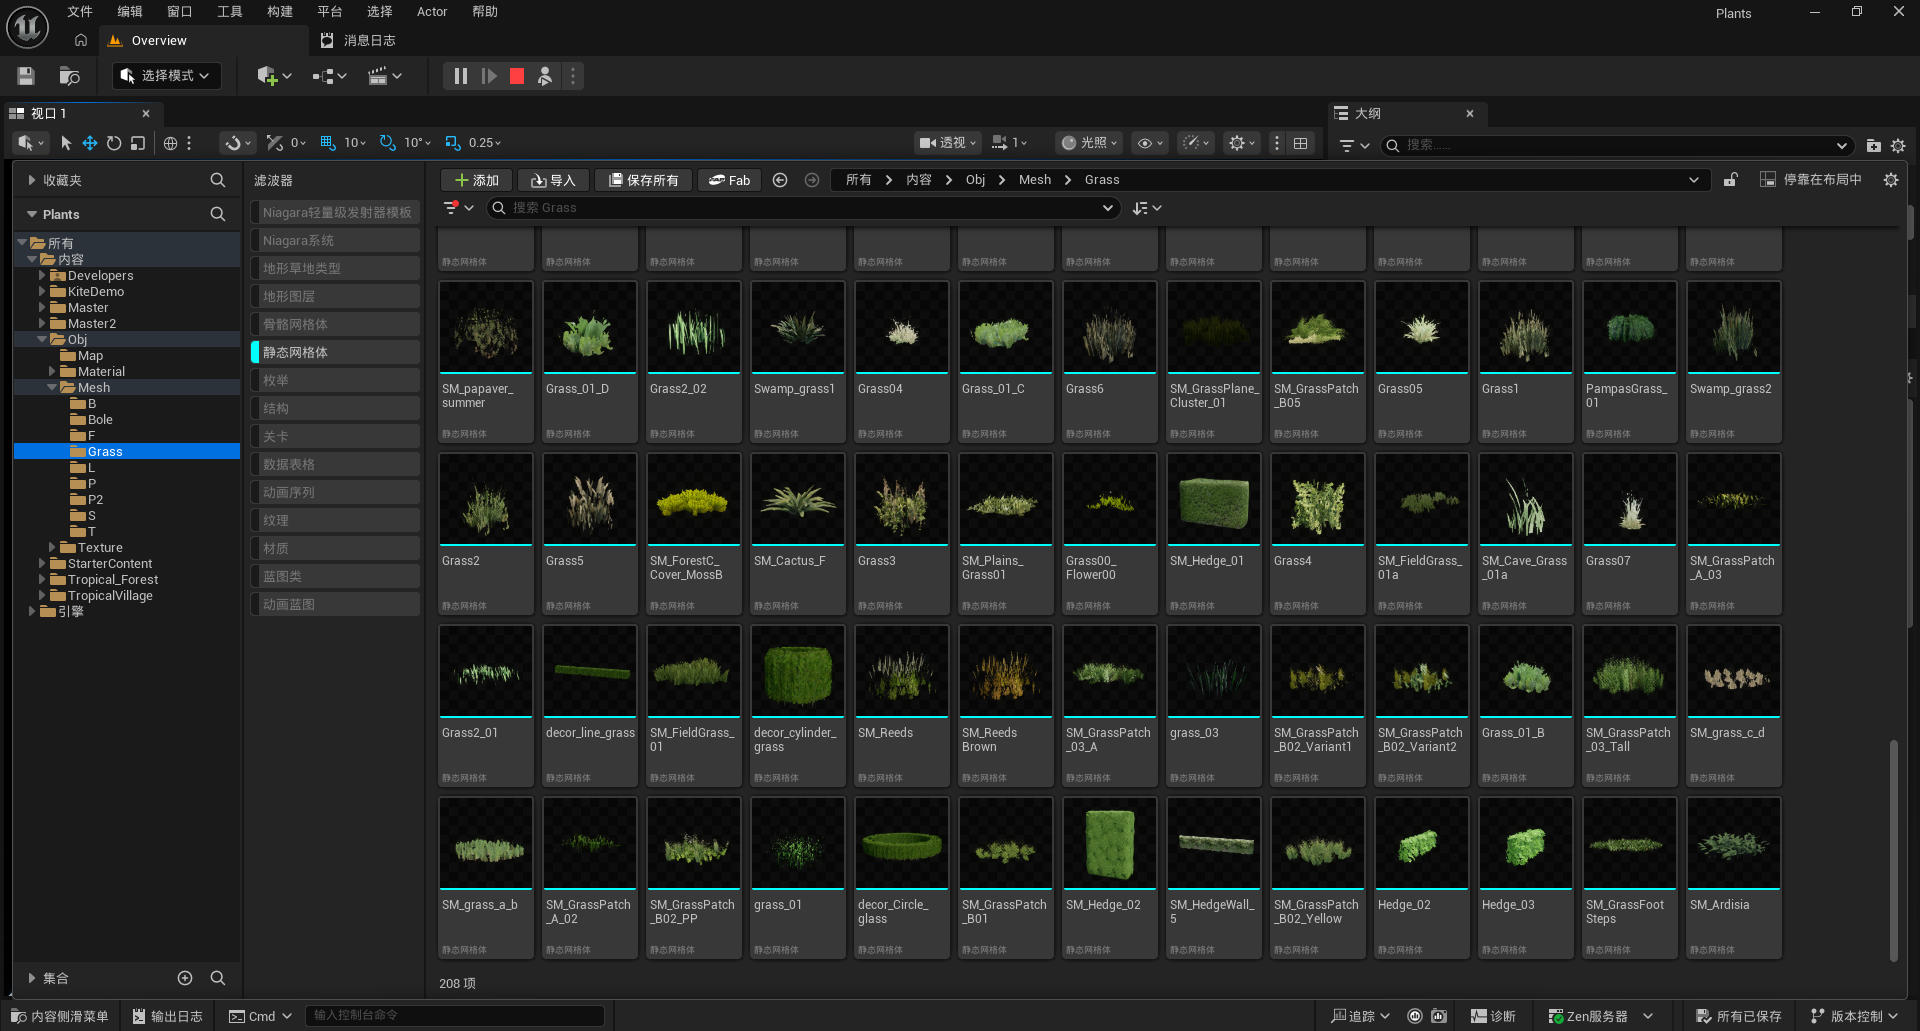Toggle the 纹理 filter

tap(335, 520)
